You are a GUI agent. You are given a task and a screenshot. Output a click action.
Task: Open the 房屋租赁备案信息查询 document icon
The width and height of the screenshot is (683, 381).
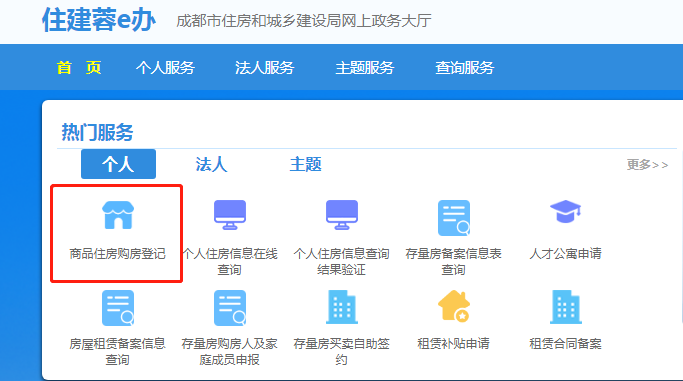pos(118,308)
